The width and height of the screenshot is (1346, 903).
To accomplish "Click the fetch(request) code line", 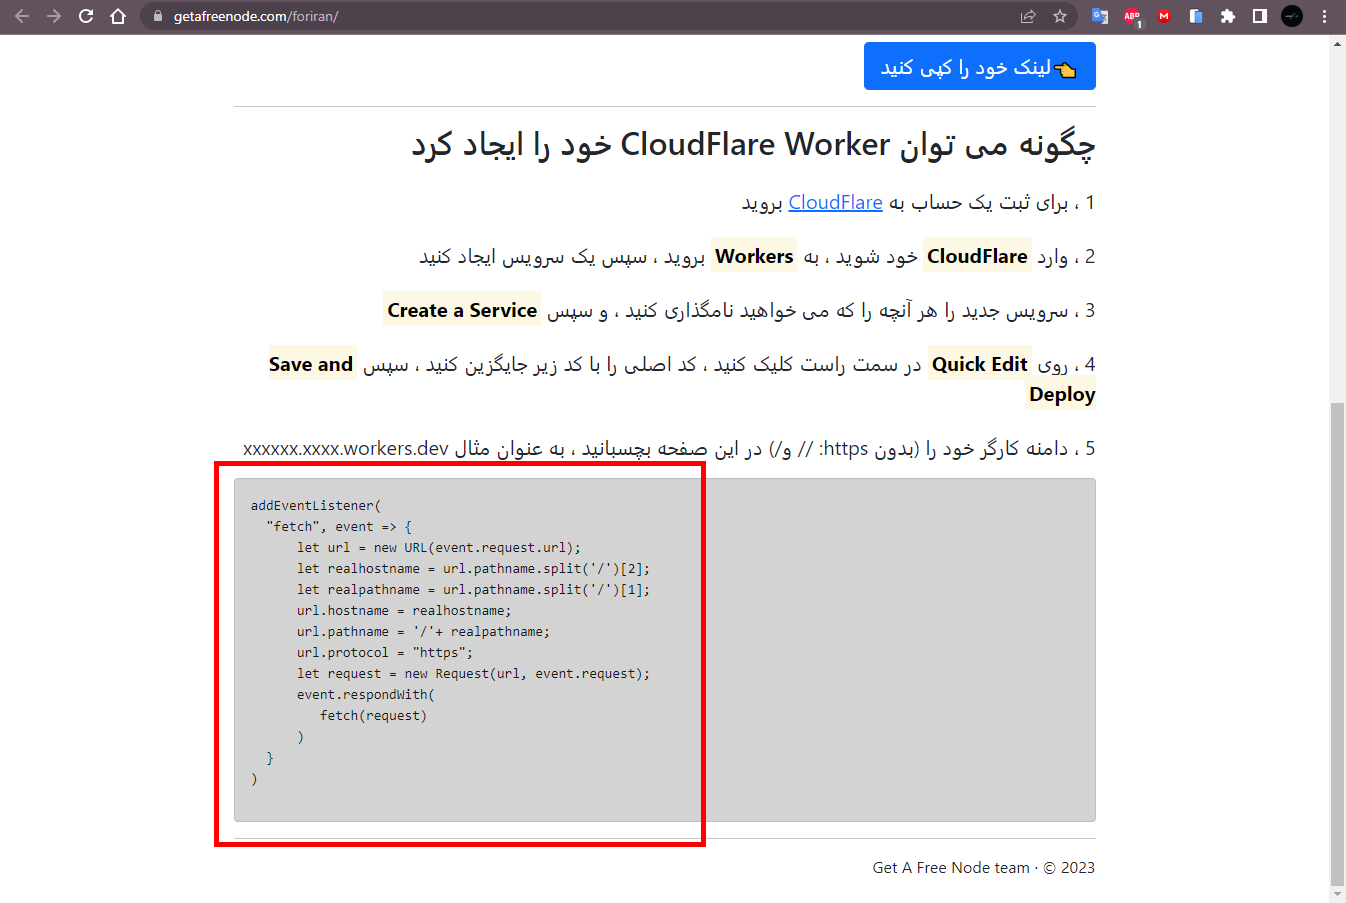I will (x=373, y=716).
